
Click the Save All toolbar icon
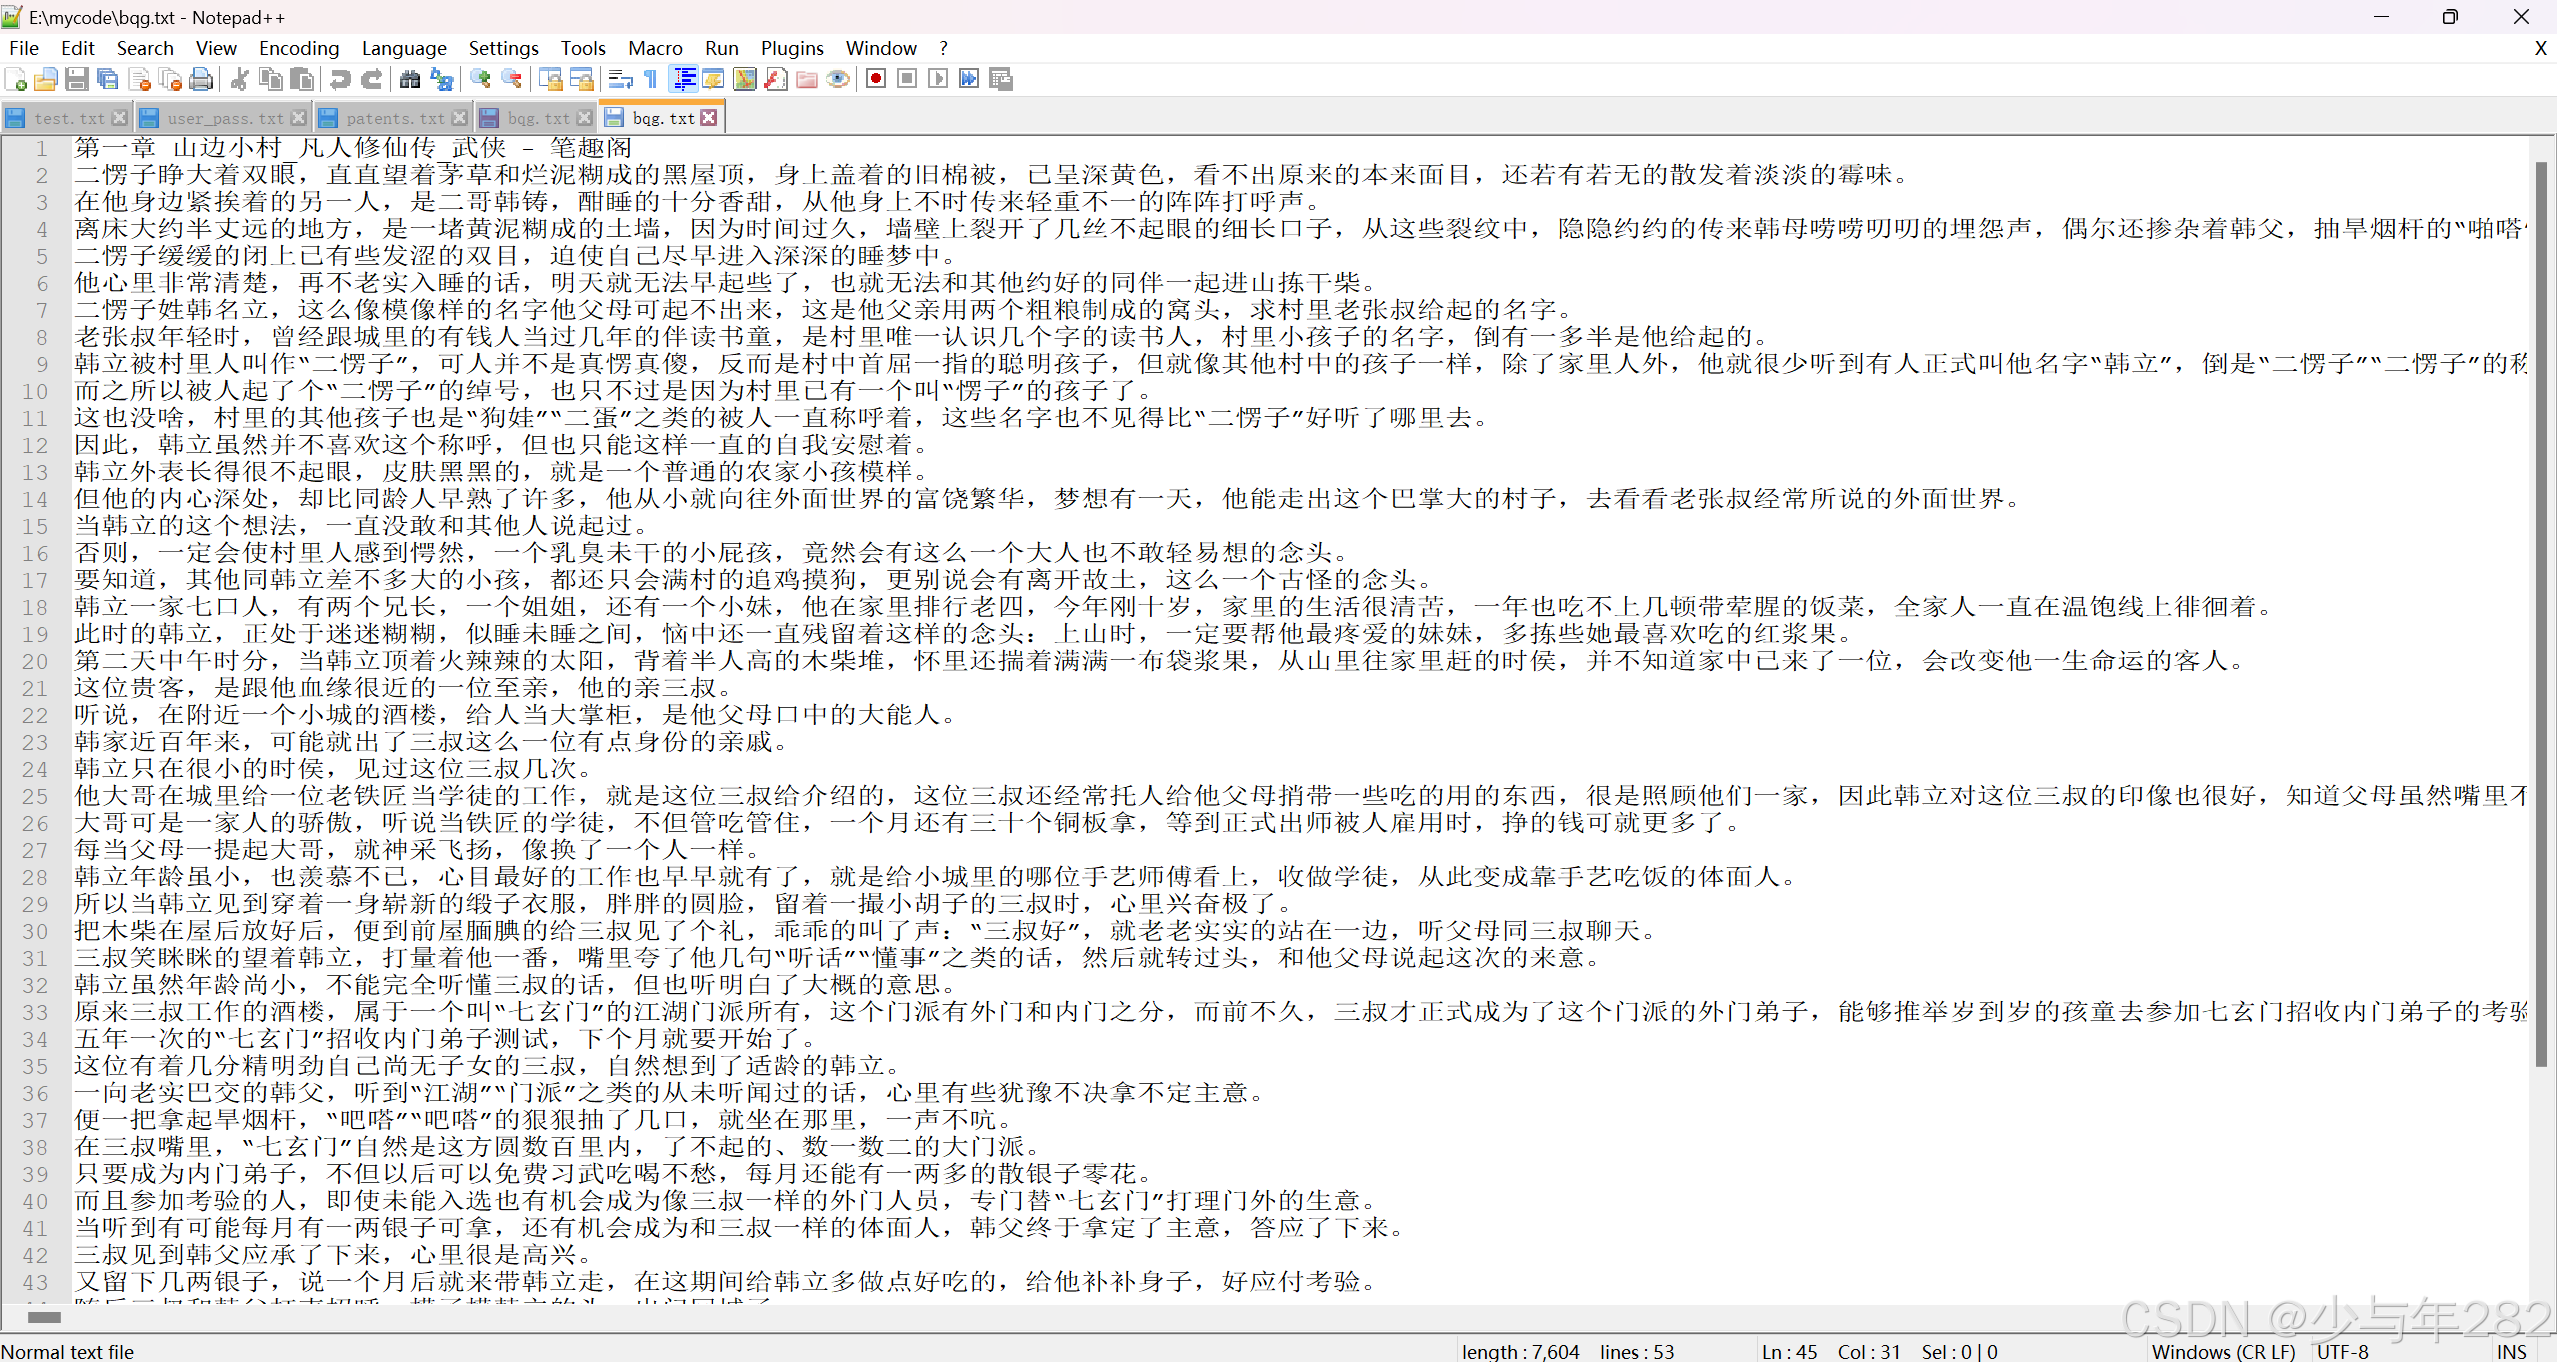click(108, 79)
